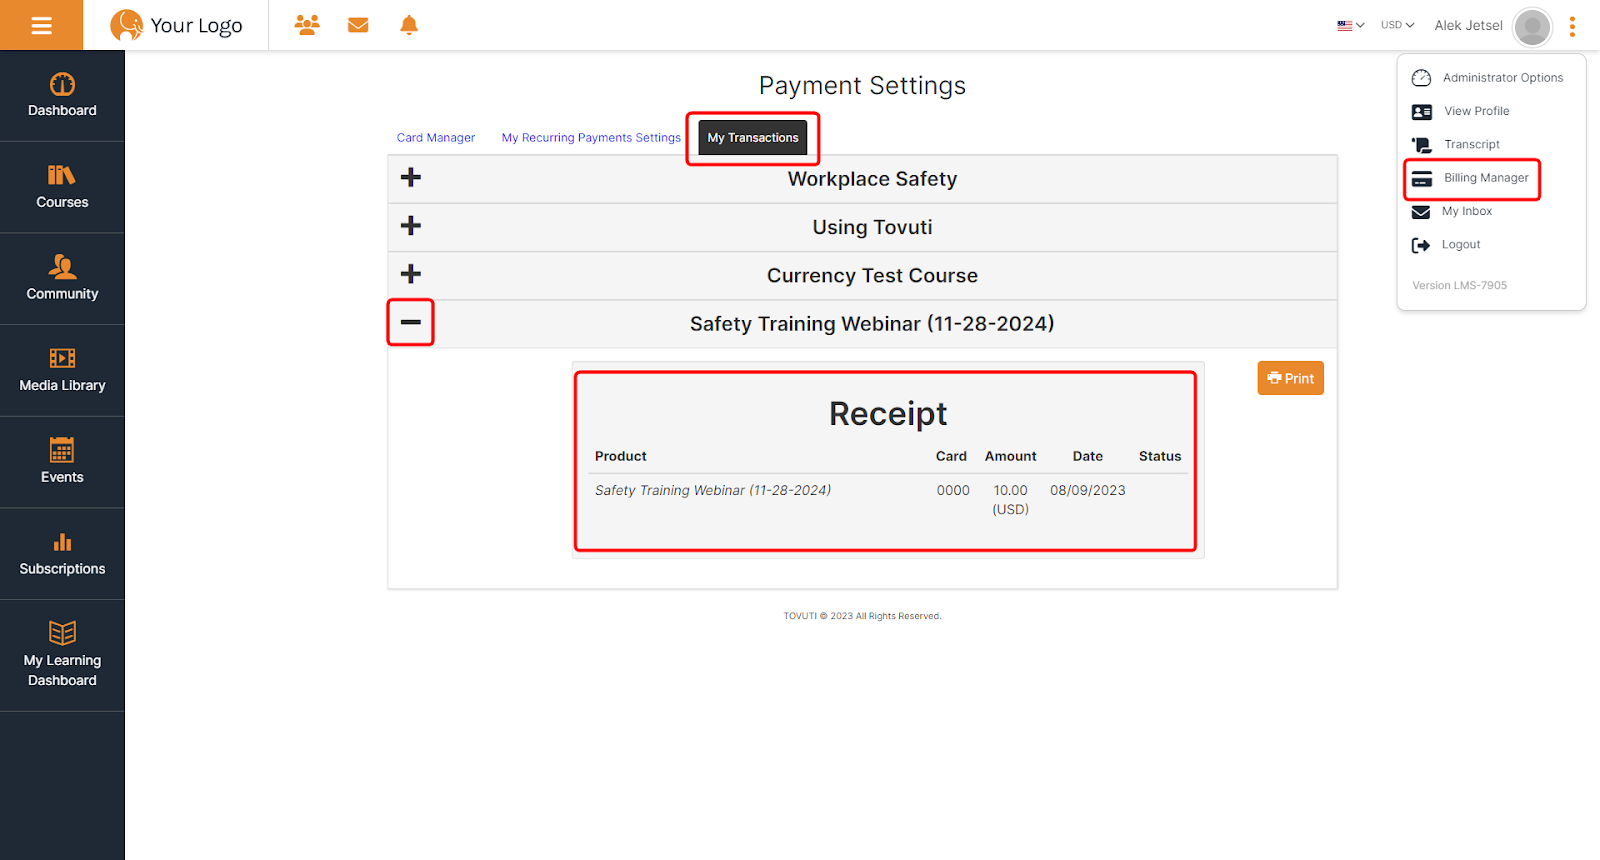Open Community in the sidebar
Viewport: 1600px width, 860px height.
62,279
